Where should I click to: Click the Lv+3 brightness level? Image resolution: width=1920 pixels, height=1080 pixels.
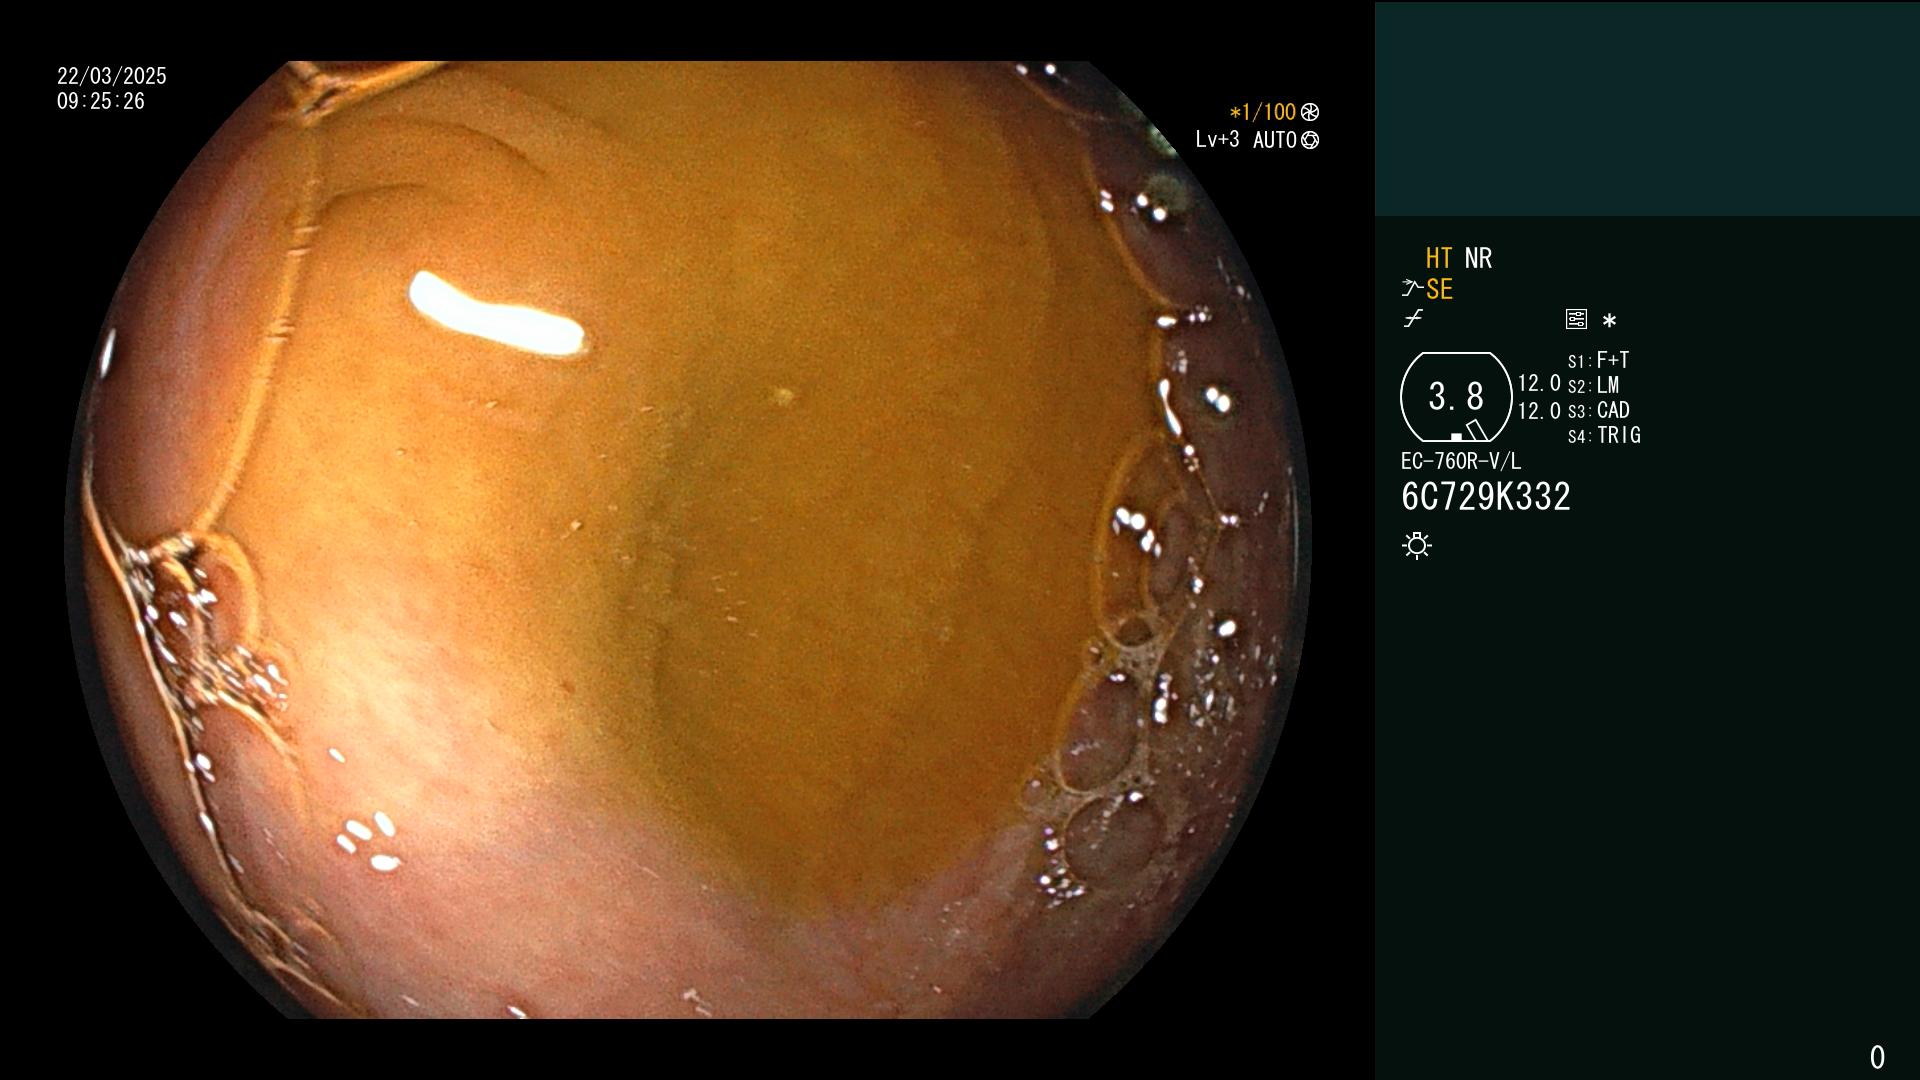[x=1217, y=140]
